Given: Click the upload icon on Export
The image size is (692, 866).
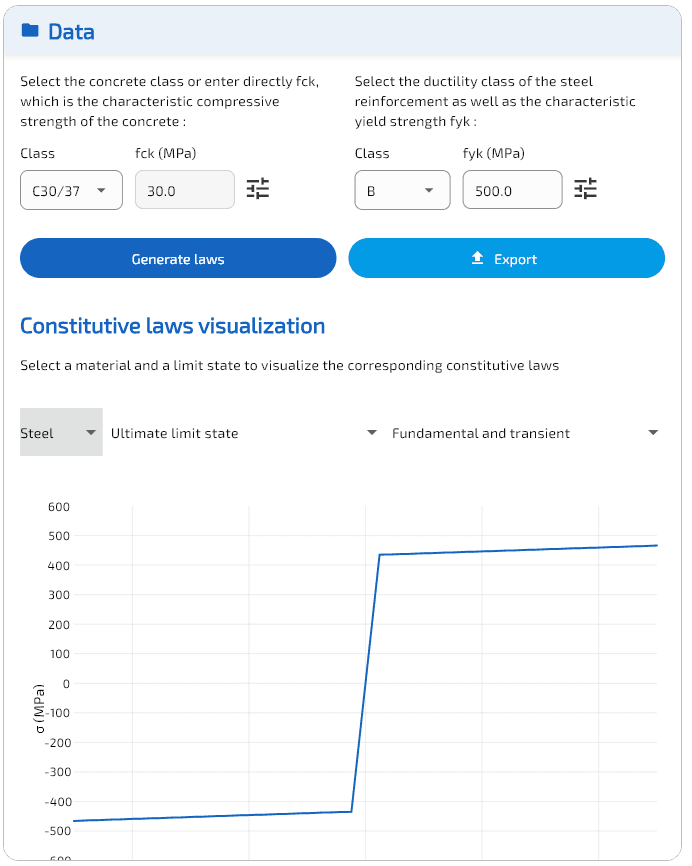Looking at the screenshot, I should [477, 259].
